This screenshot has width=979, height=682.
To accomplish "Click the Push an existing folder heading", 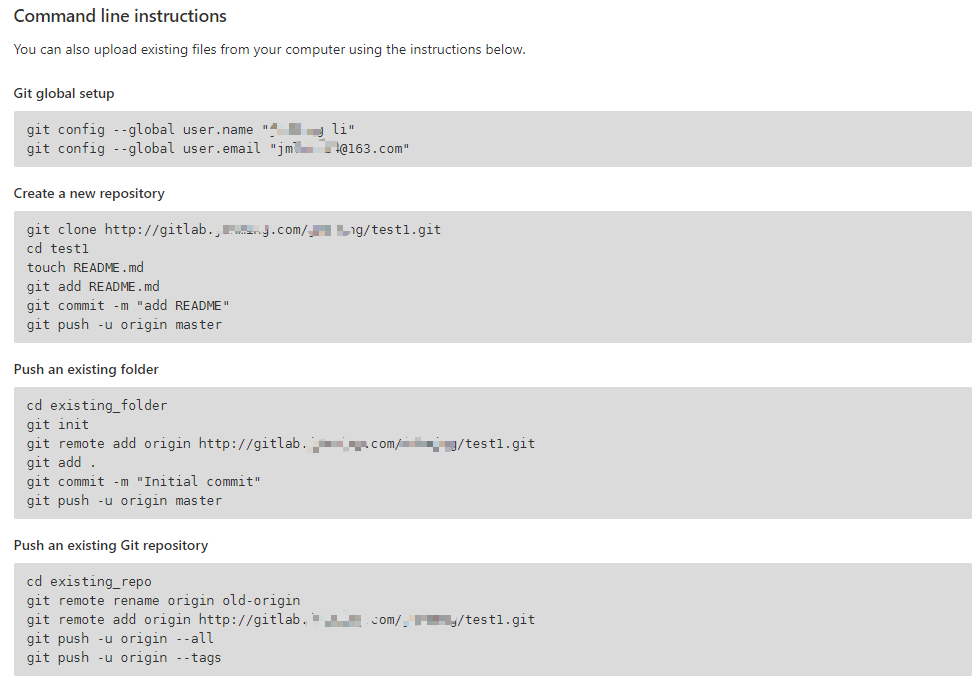I will pos(86,370).
